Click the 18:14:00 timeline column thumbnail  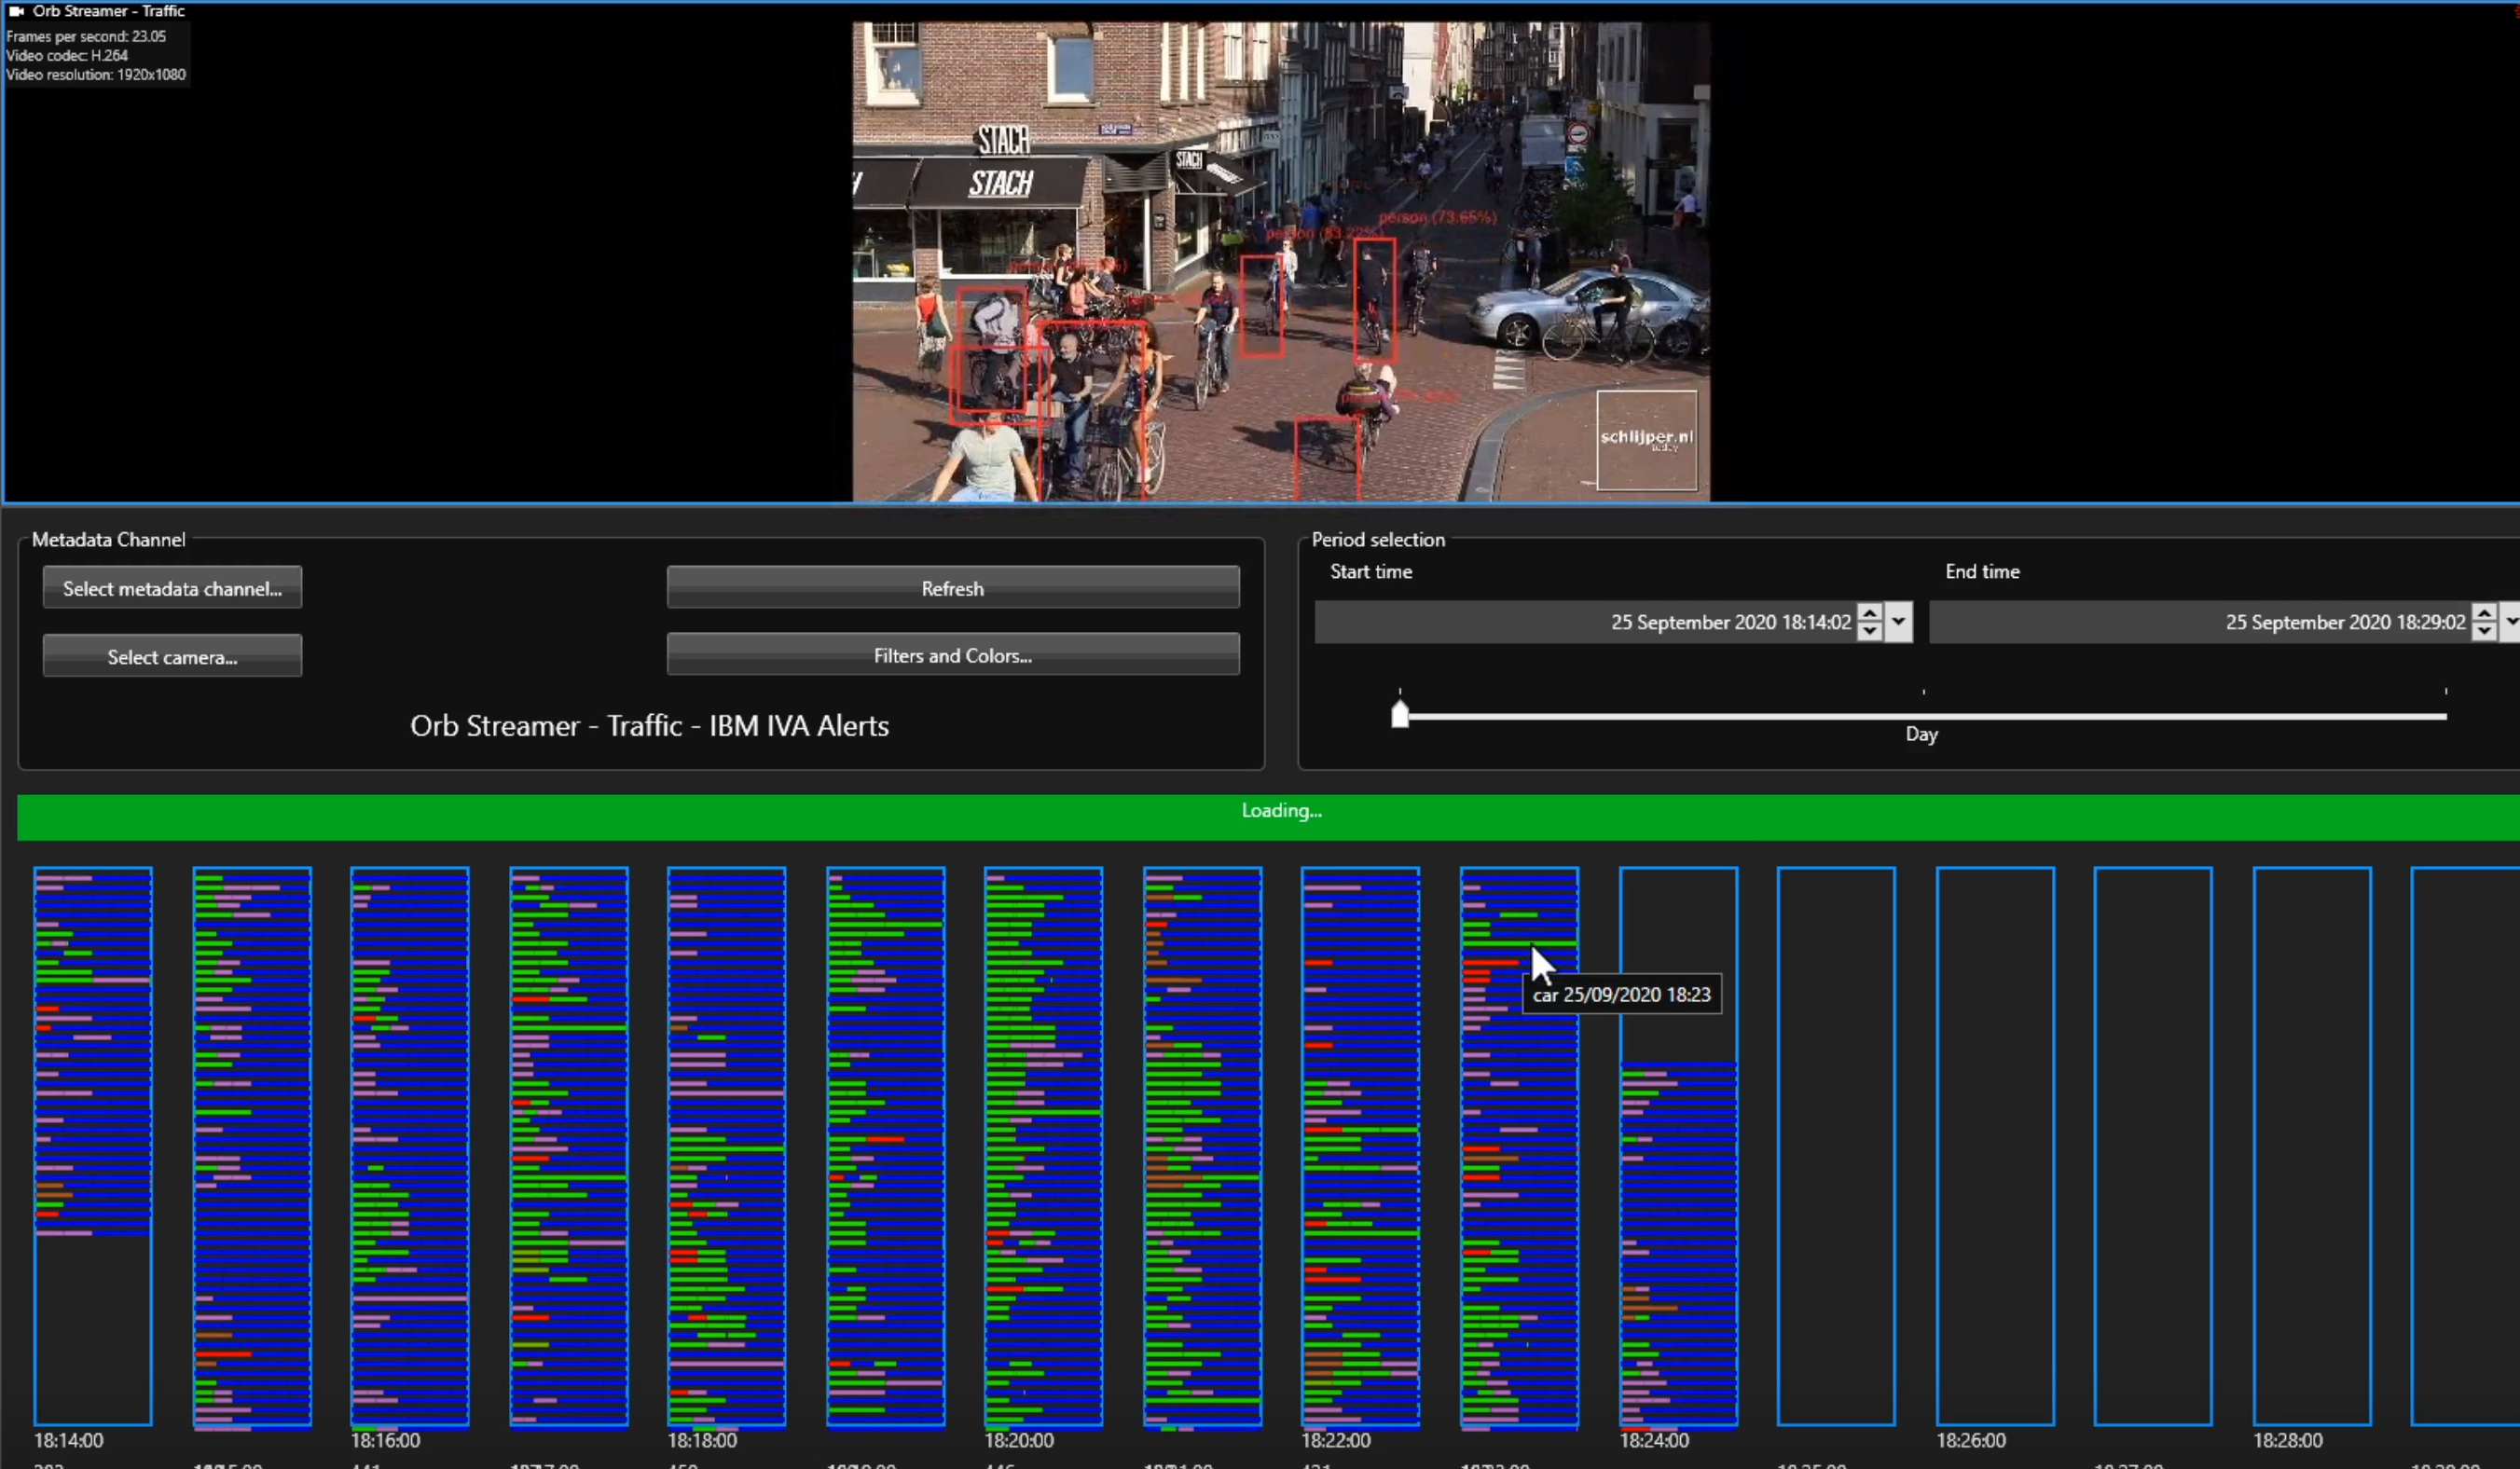pos(92,1144)
